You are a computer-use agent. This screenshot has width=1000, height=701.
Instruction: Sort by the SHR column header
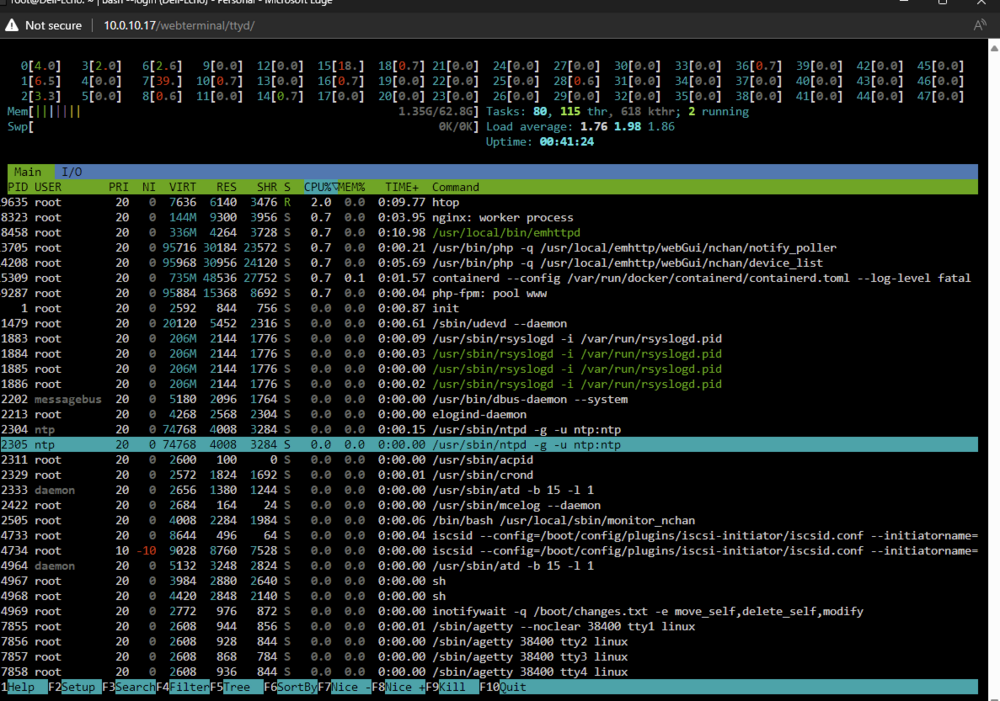click(267, 187)
